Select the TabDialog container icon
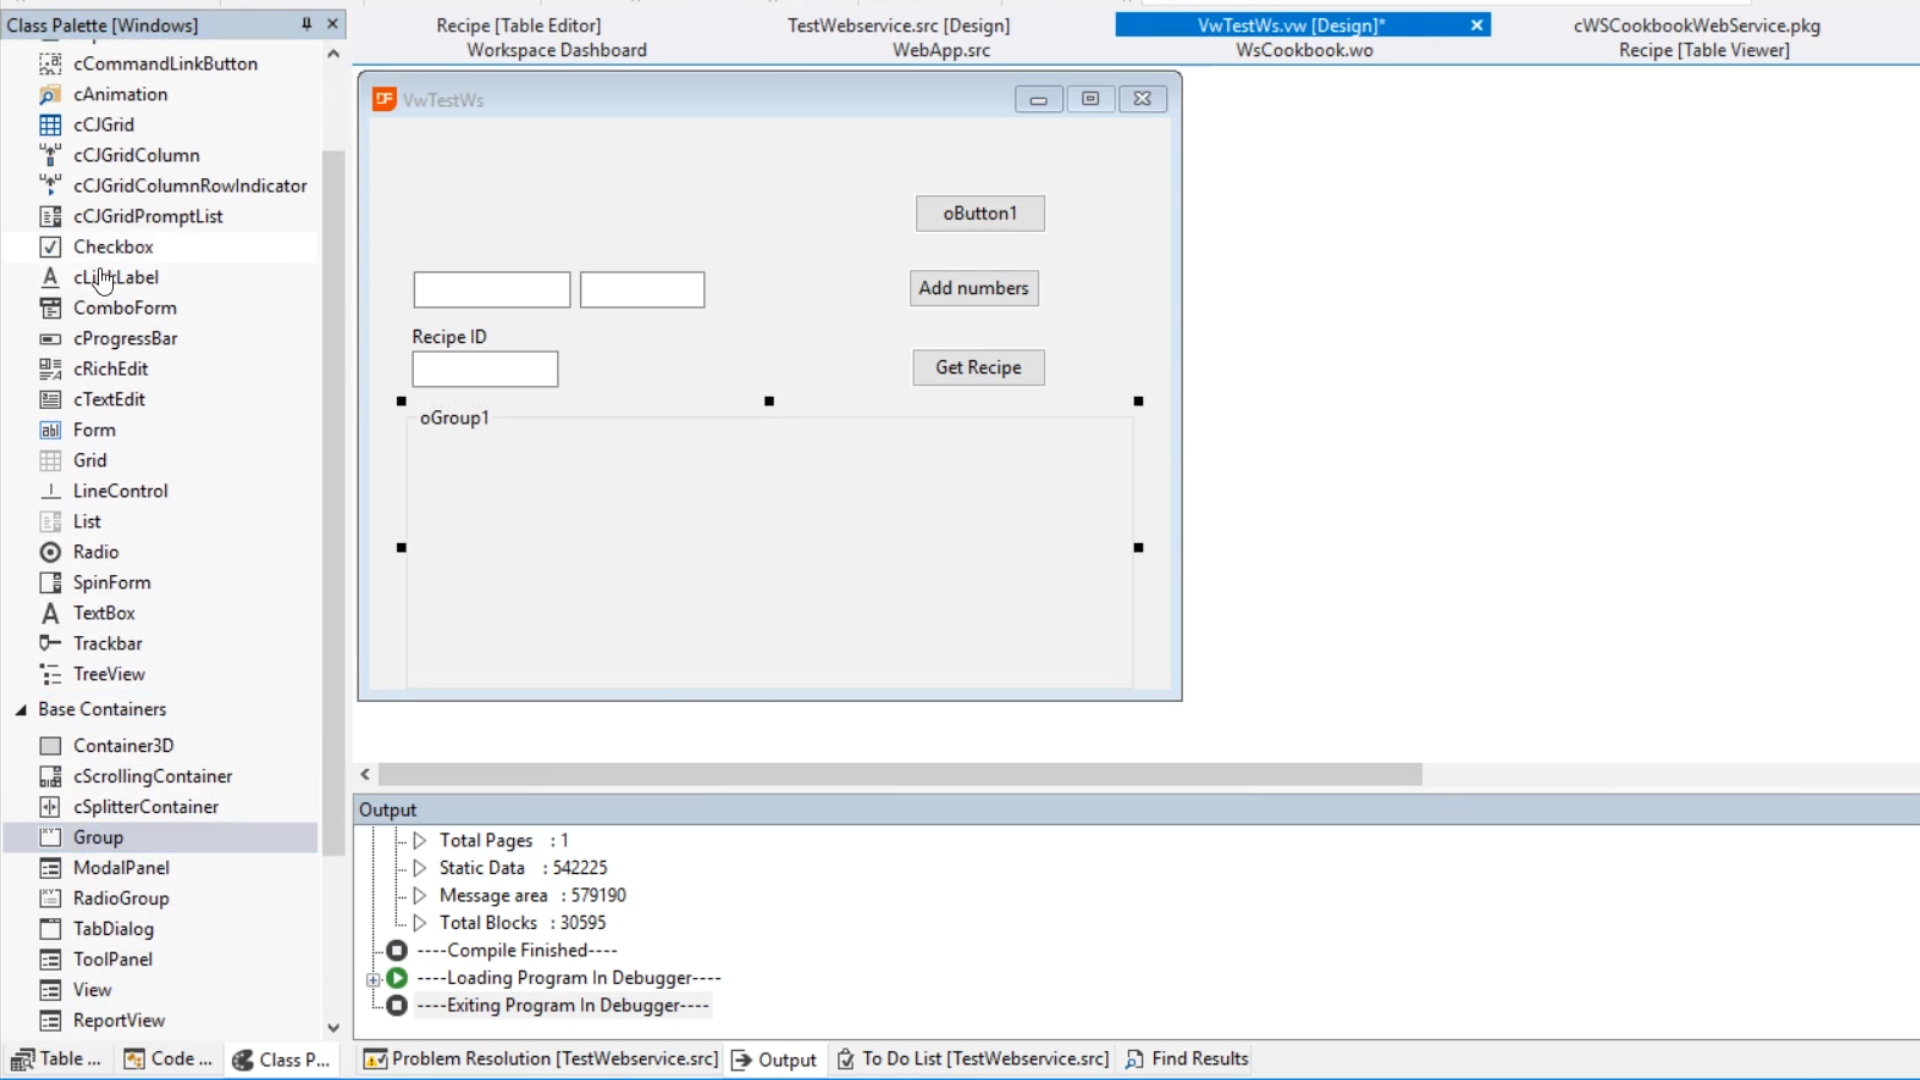This screenshot has width=1920, height=1080. 50,929
